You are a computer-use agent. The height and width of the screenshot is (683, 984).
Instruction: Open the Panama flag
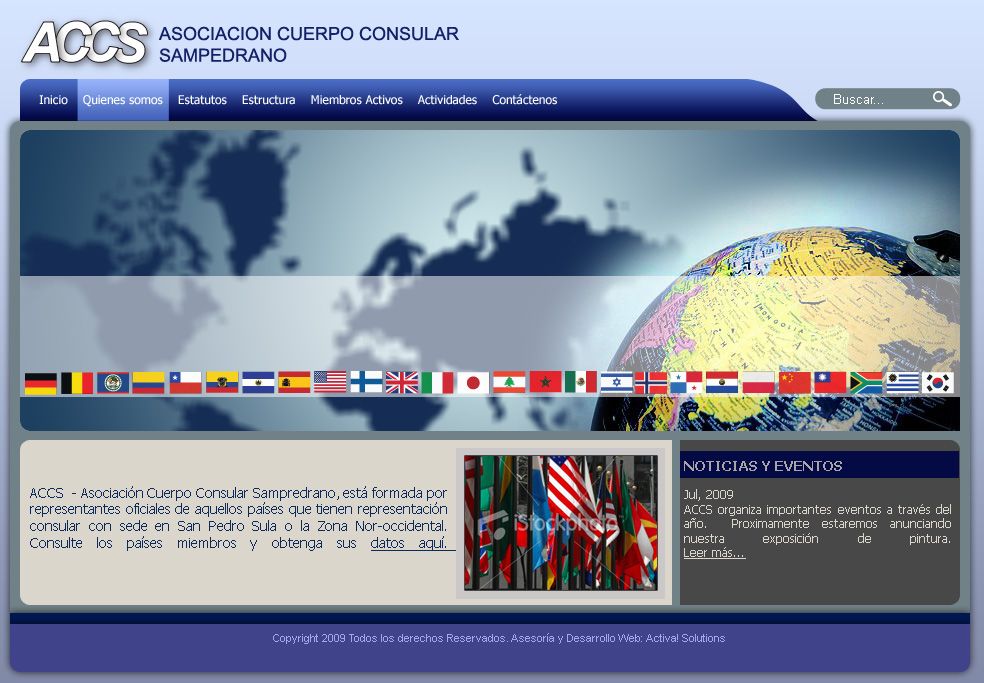click(686, 382)
